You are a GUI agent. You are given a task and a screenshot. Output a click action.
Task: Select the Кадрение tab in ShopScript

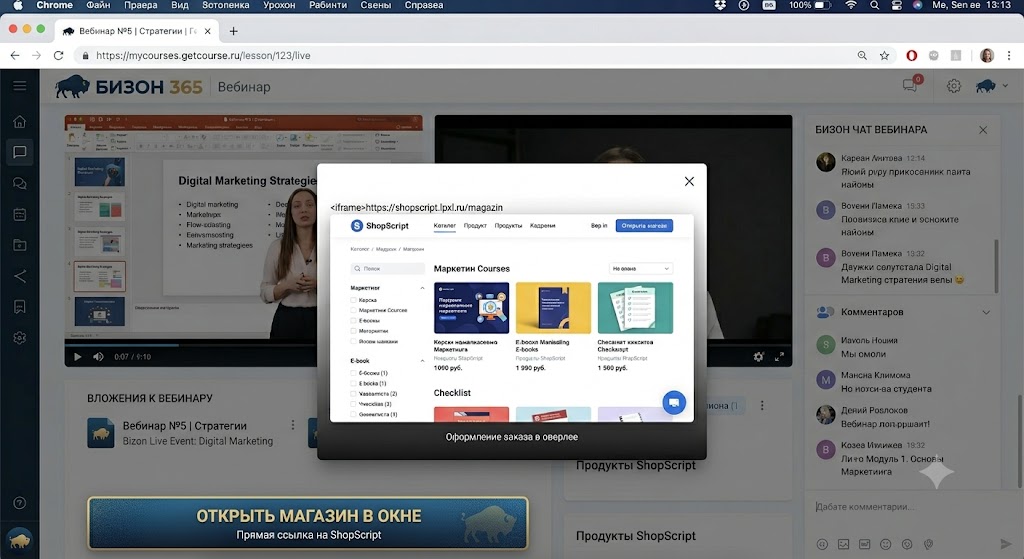click(x=543, y=226)
